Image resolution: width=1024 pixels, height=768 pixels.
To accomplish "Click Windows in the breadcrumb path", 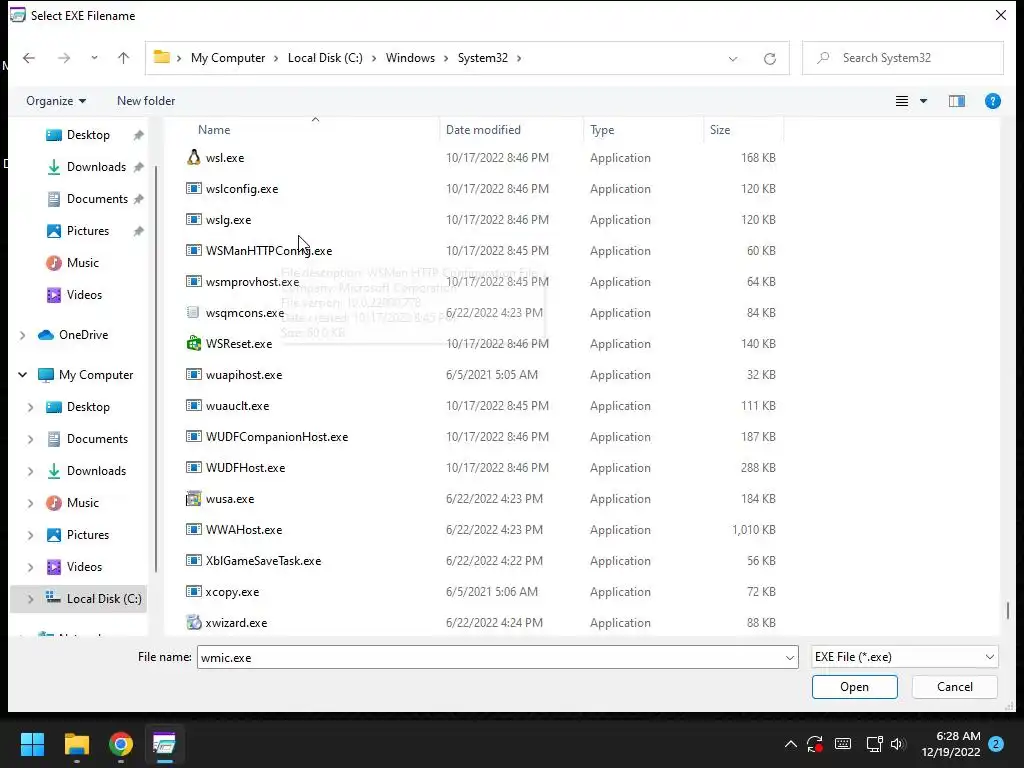I will click(410, 58).
